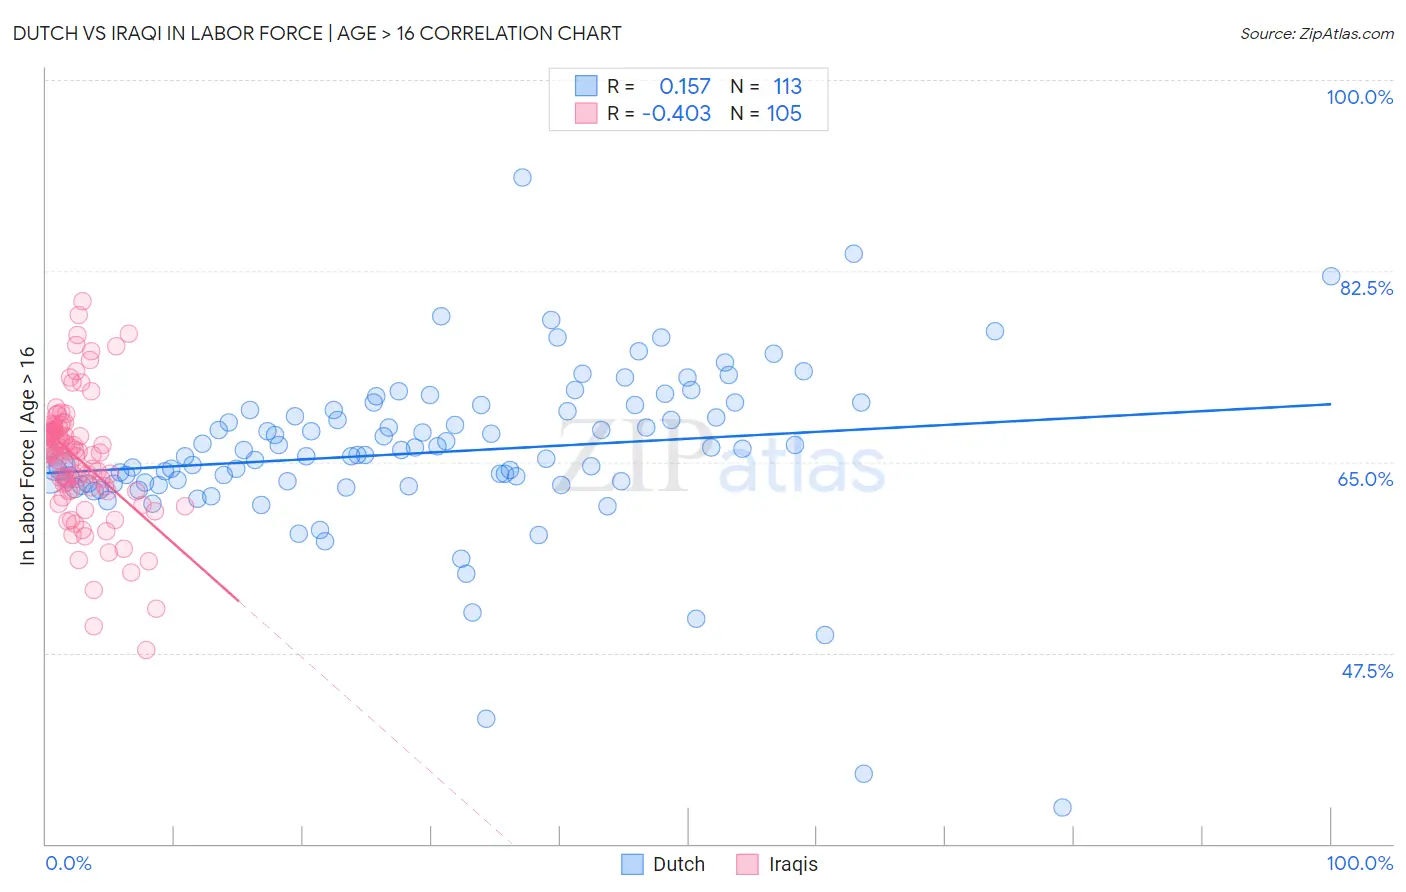This screenshot has width=1406, height=892.
Task: Select the Iraqis legend label
Action: (793, 864)
